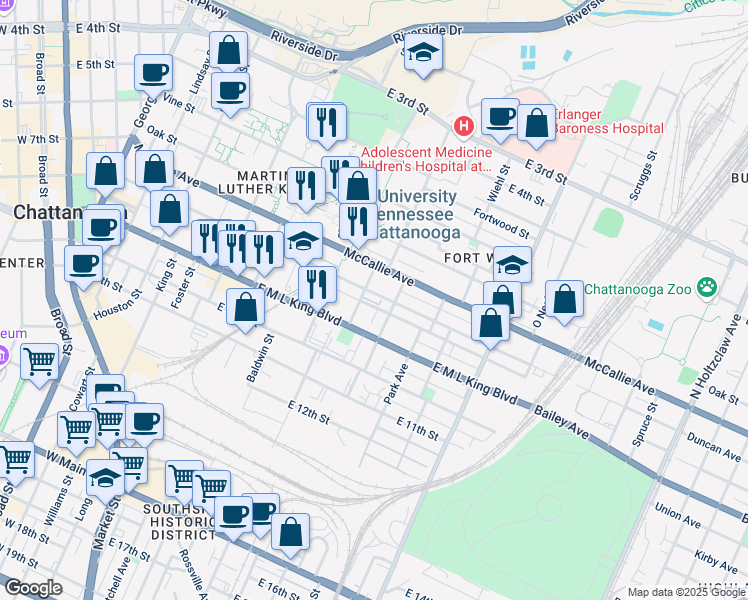Select the Adolescent Medicine Children's Hospital label
Image resolution: width=748 pixels, height=600 pixels.
pos(426,159)
